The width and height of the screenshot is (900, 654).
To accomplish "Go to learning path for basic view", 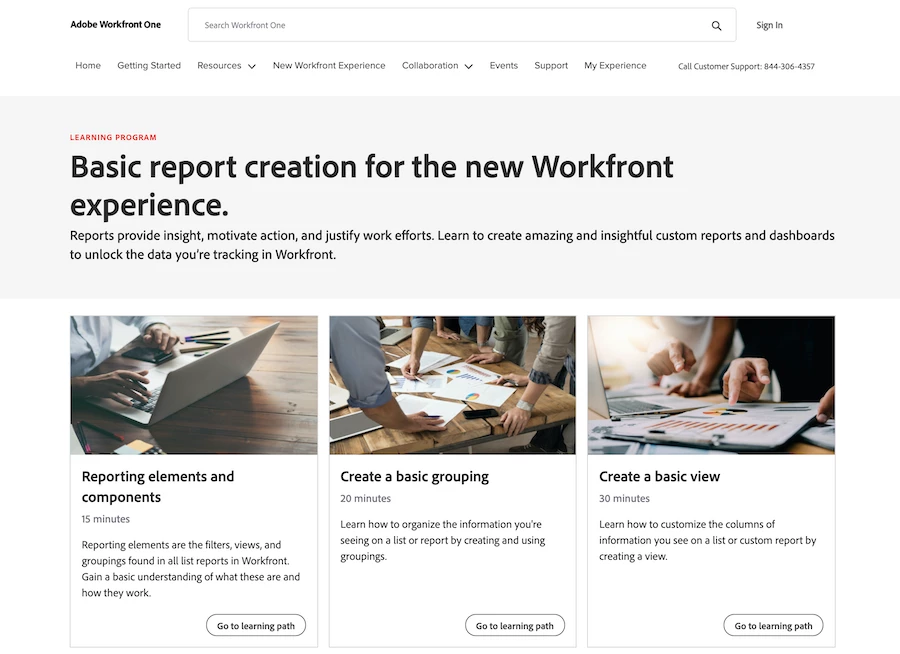I will pos(773,625).
